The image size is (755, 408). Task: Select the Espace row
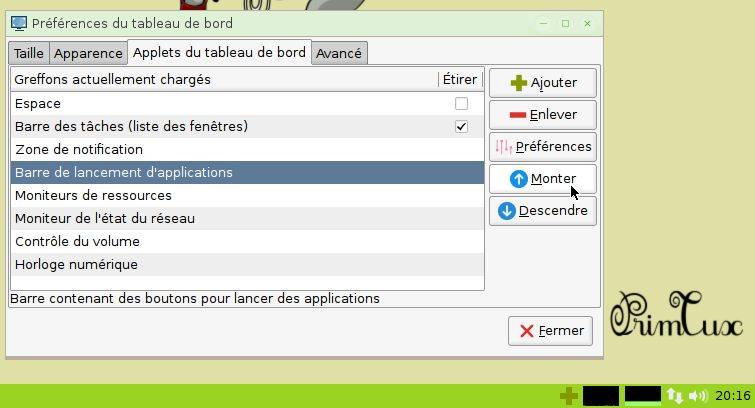(247, 104)
